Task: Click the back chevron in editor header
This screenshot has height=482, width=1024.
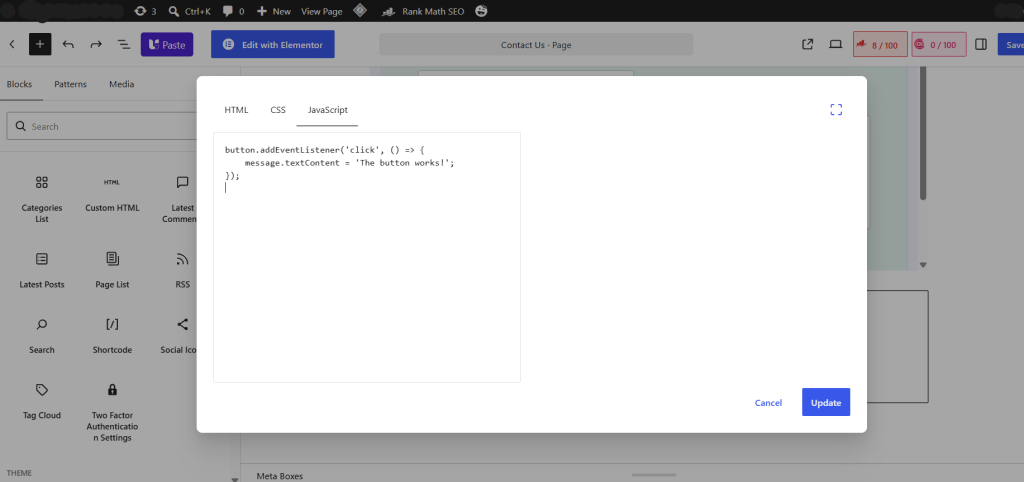Action: click(x=12, y=44)
